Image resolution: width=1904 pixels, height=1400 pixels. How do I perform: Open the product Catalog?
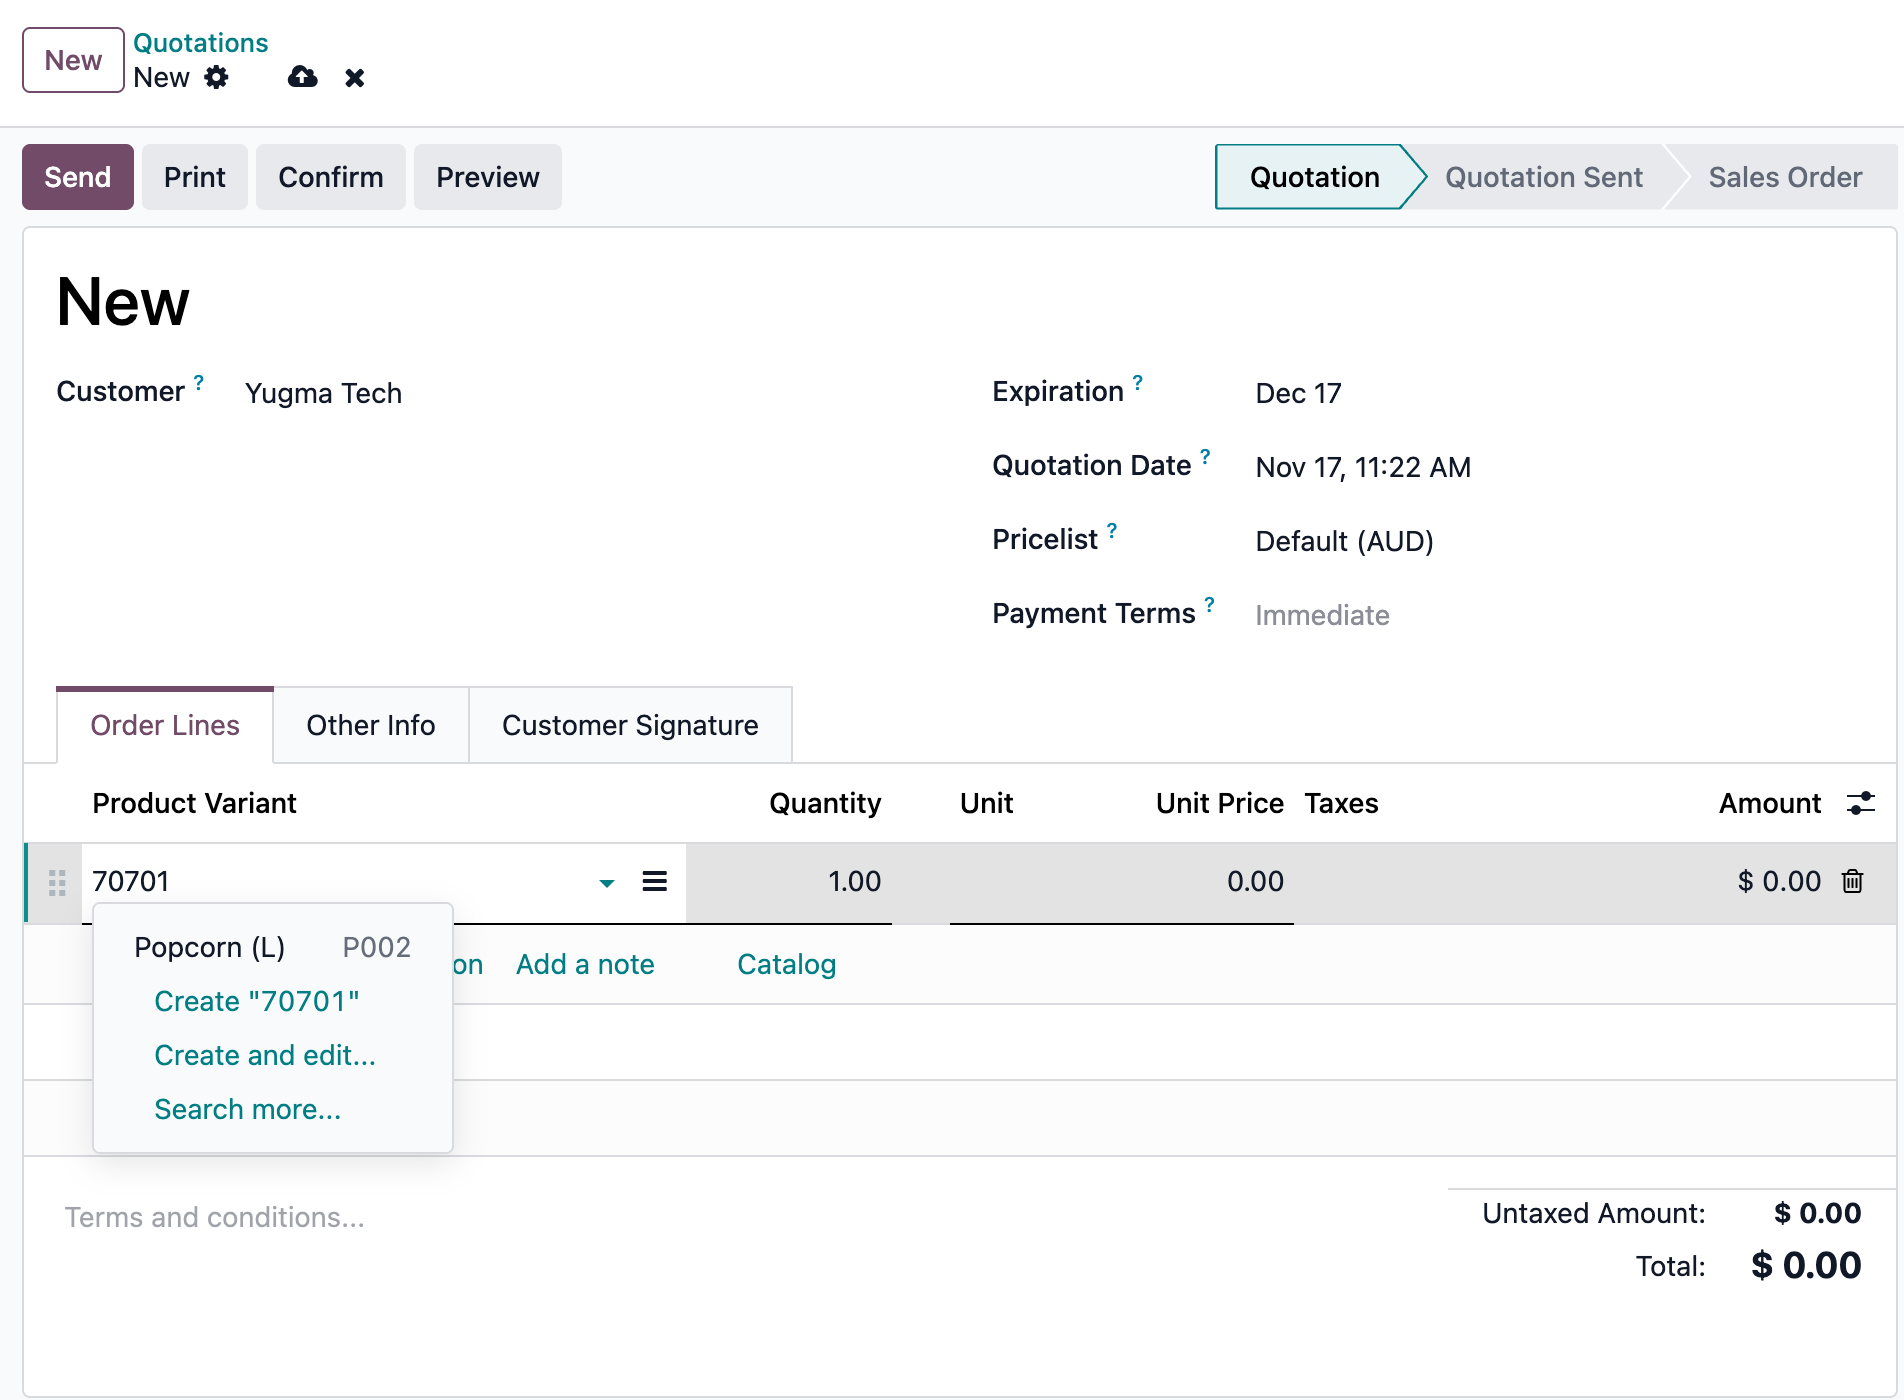(x=786, y=964)
